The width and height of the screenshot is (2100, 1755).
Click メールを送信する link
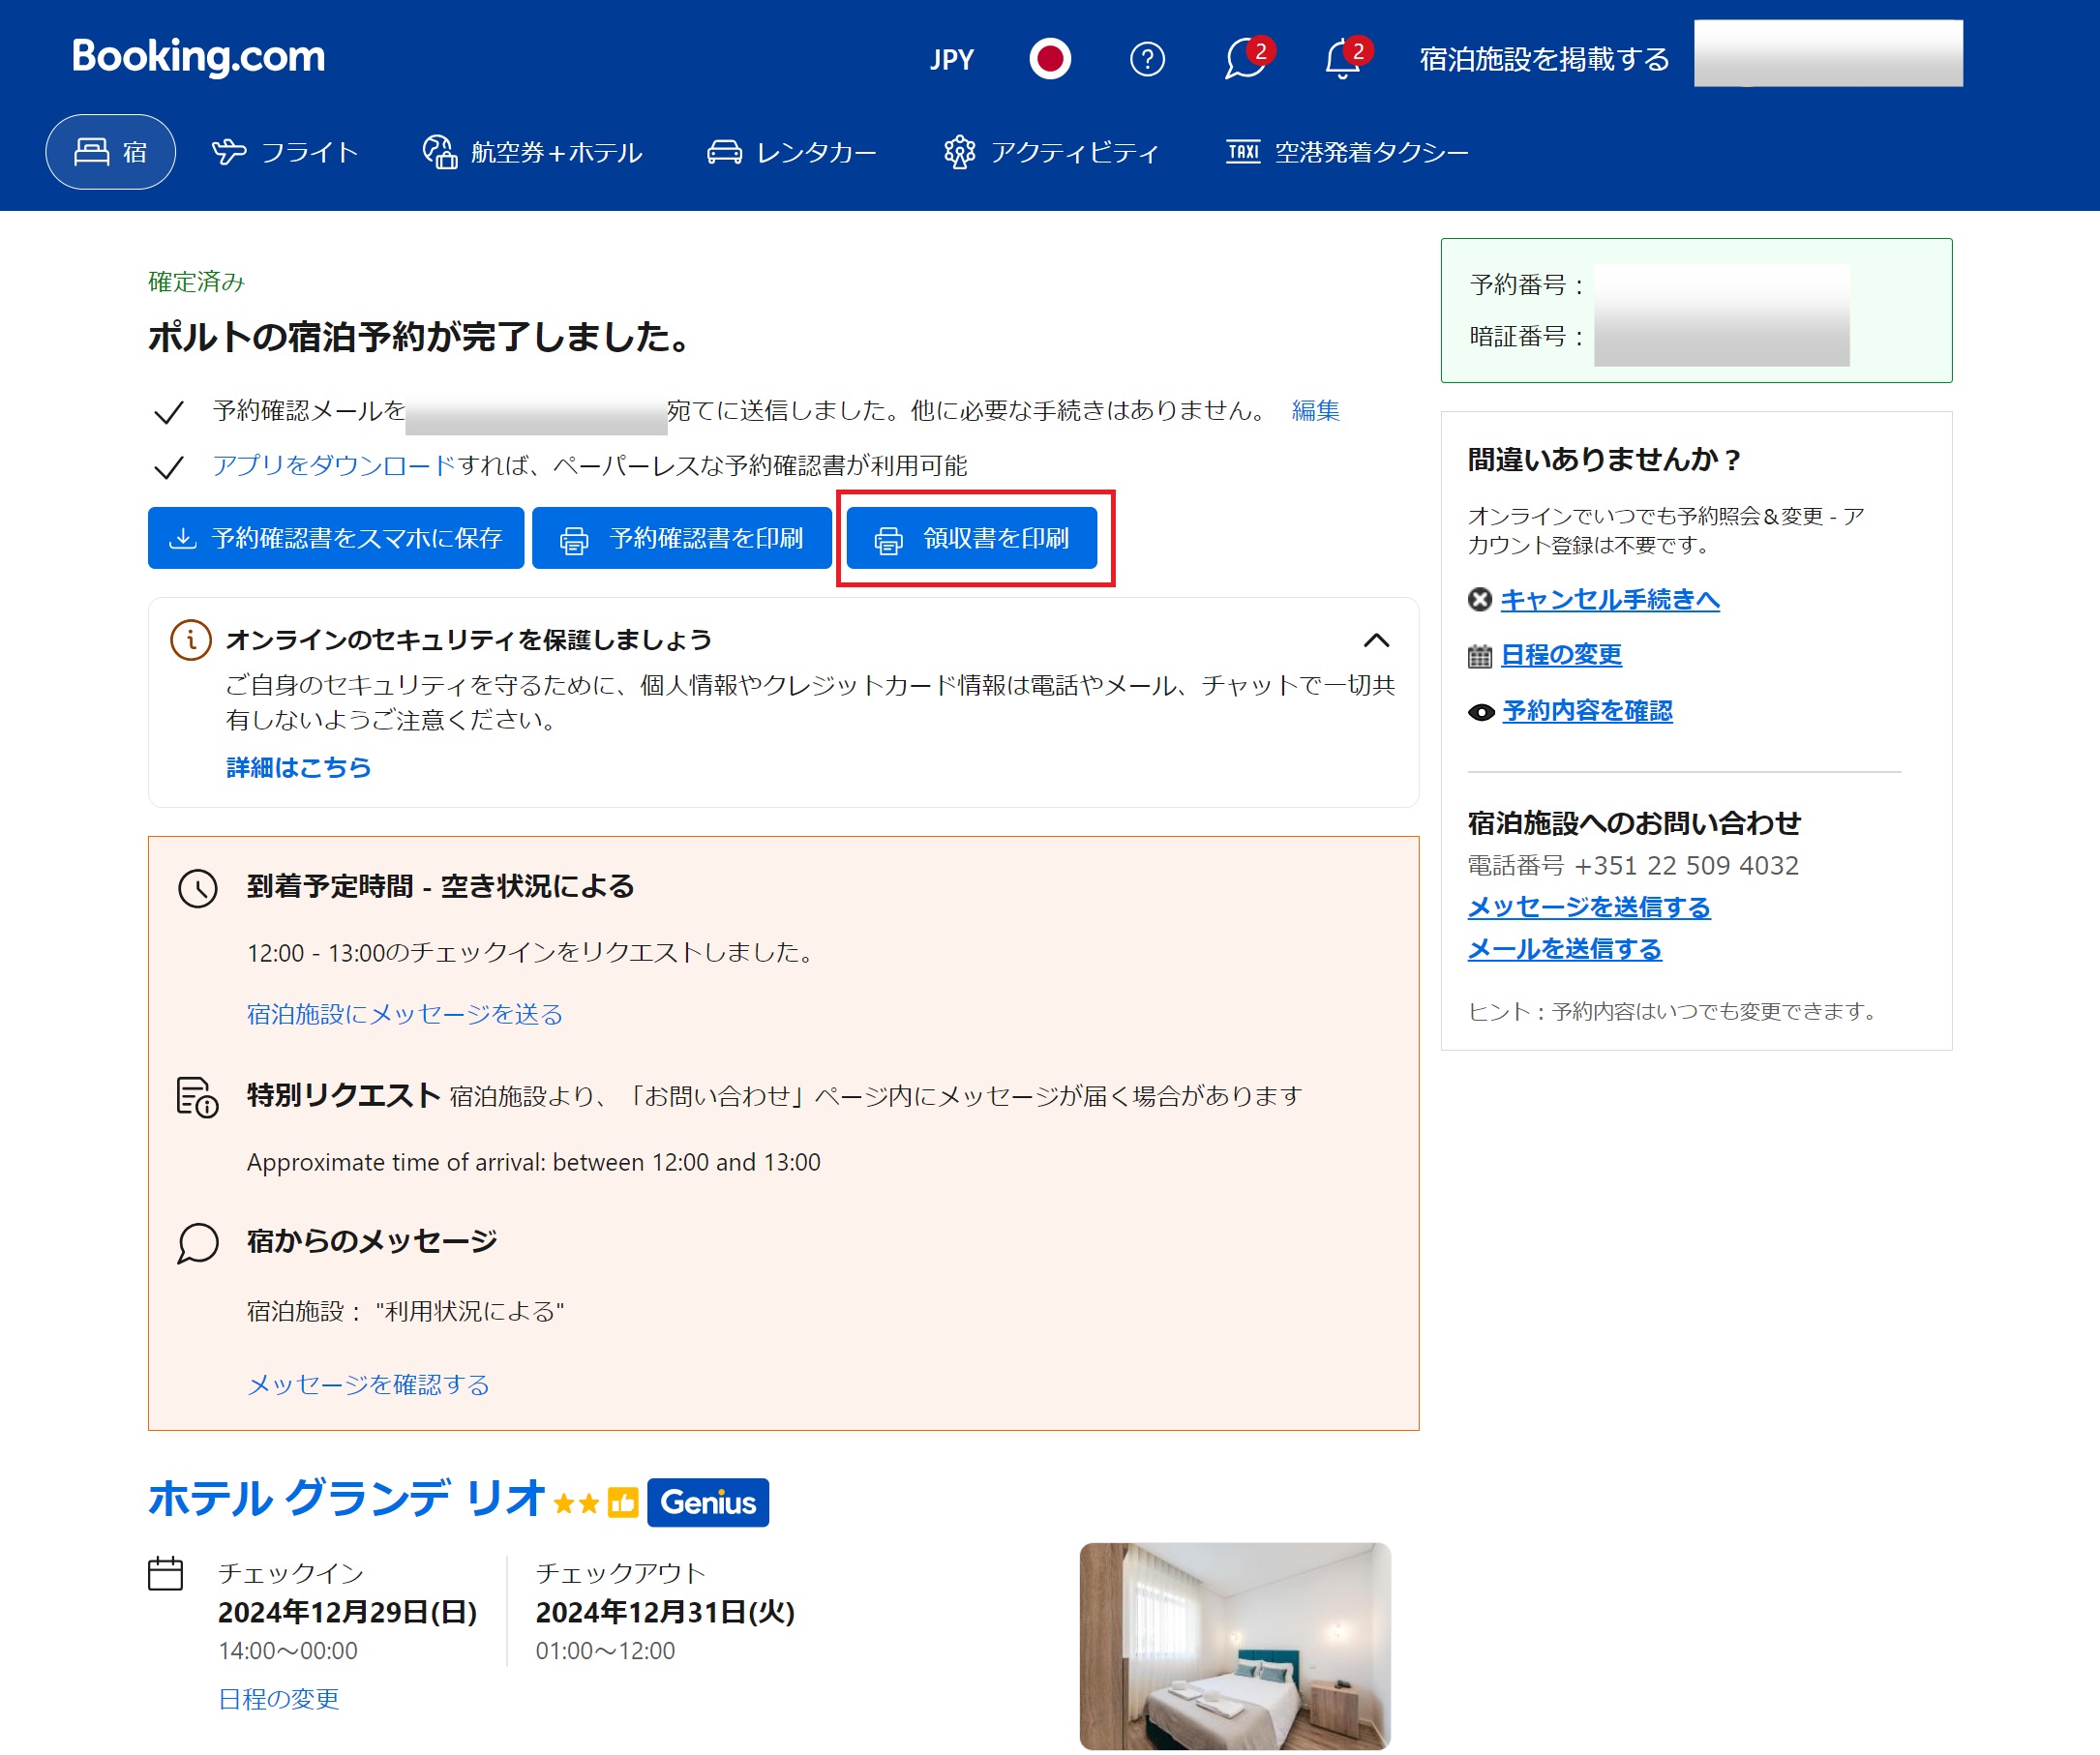pyautogui.click(x=1565, y=949)
